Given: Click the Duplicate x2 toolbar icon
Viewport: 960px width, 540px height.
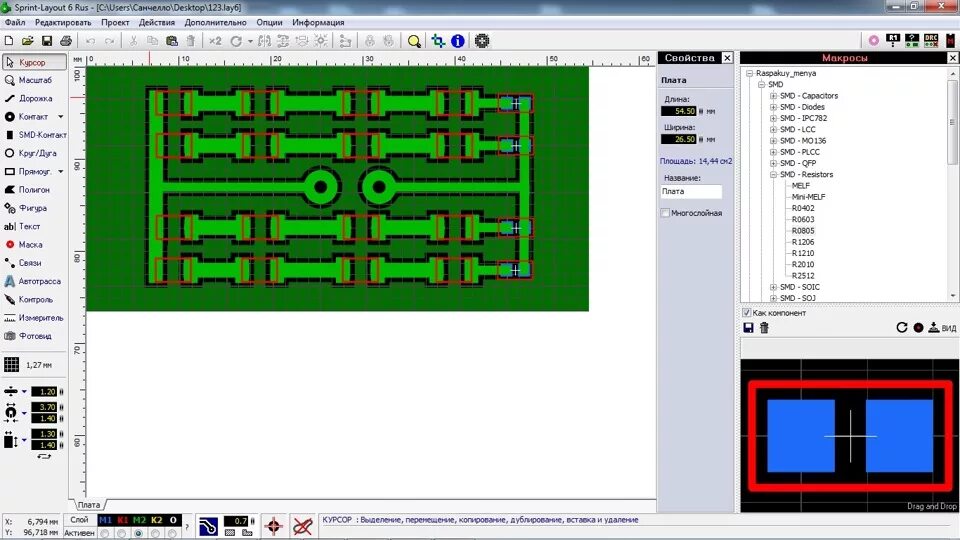Looking at the screenshot, I should [215, 41].
